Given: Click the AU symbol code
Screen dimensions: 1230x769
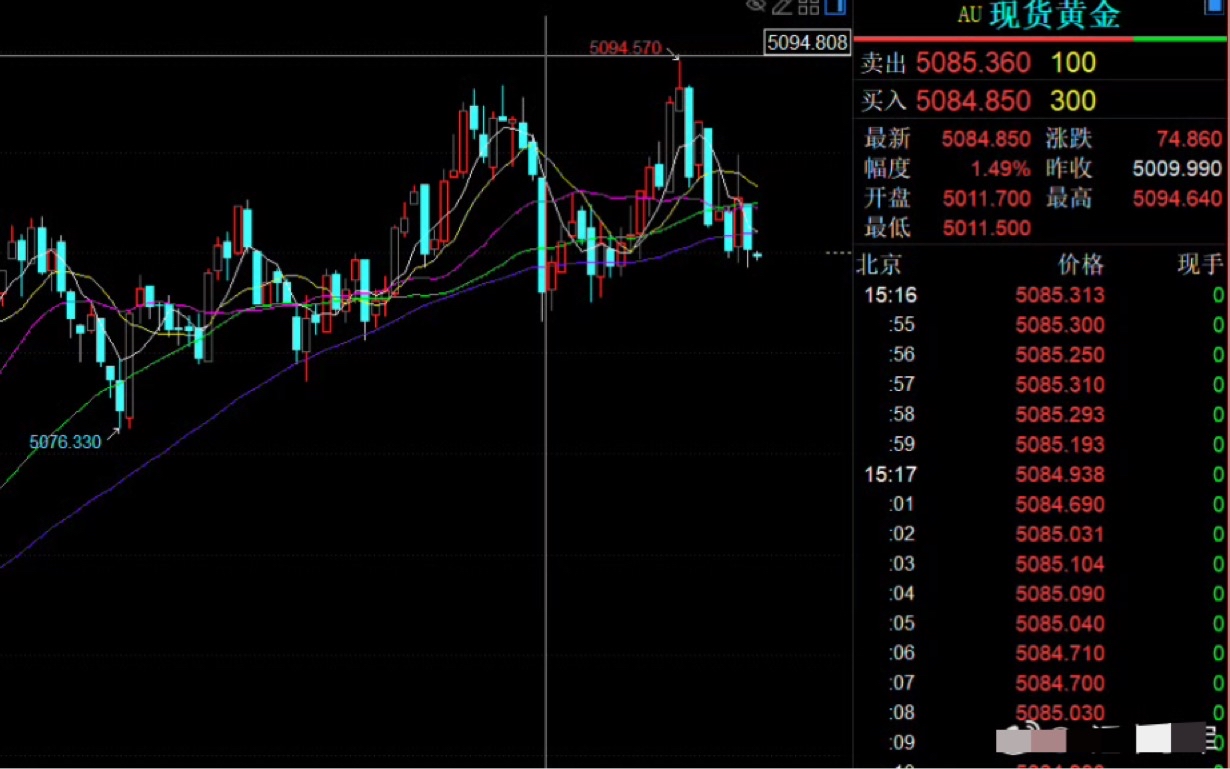Looking at the screenshot, I should (969, 15).
